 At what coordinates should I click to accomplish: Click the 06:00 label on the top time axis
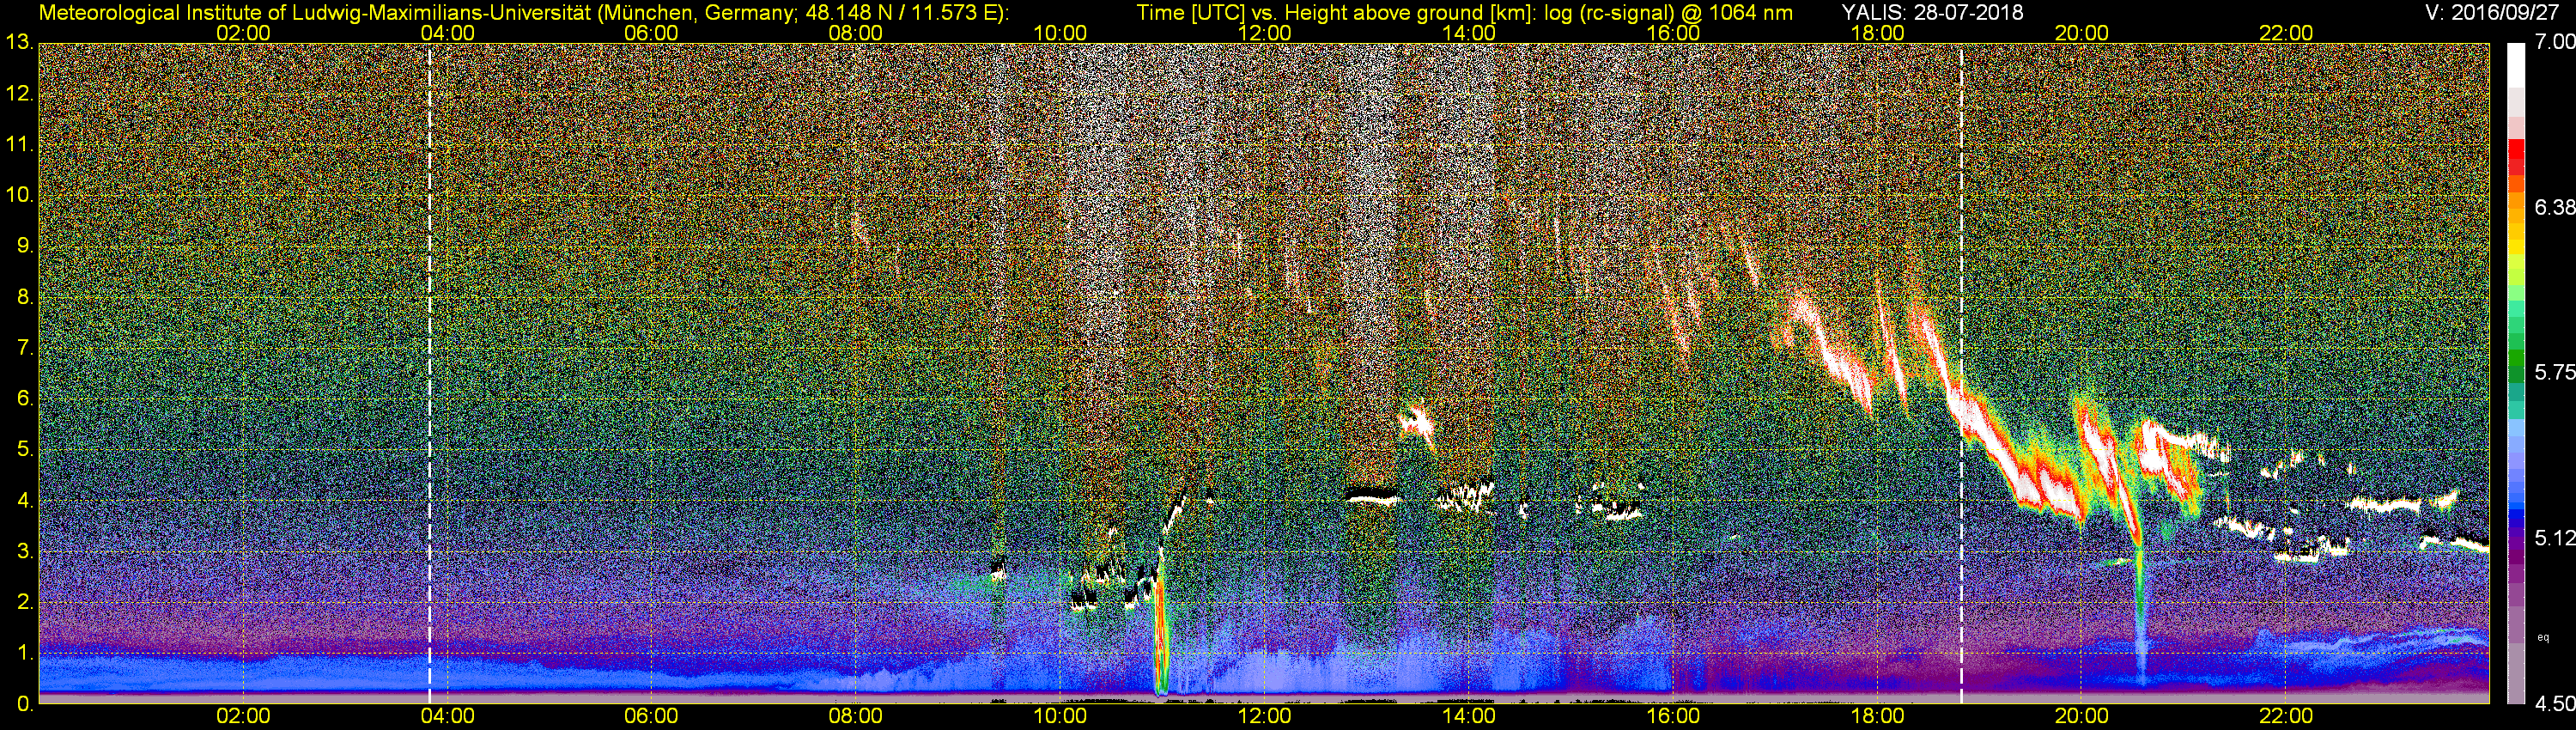[651, 33]
